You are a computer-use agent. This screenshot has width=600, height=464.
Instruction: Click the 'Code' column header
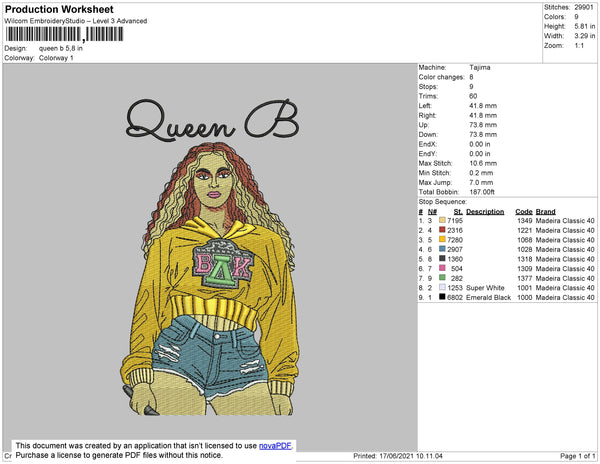point(523,212)
